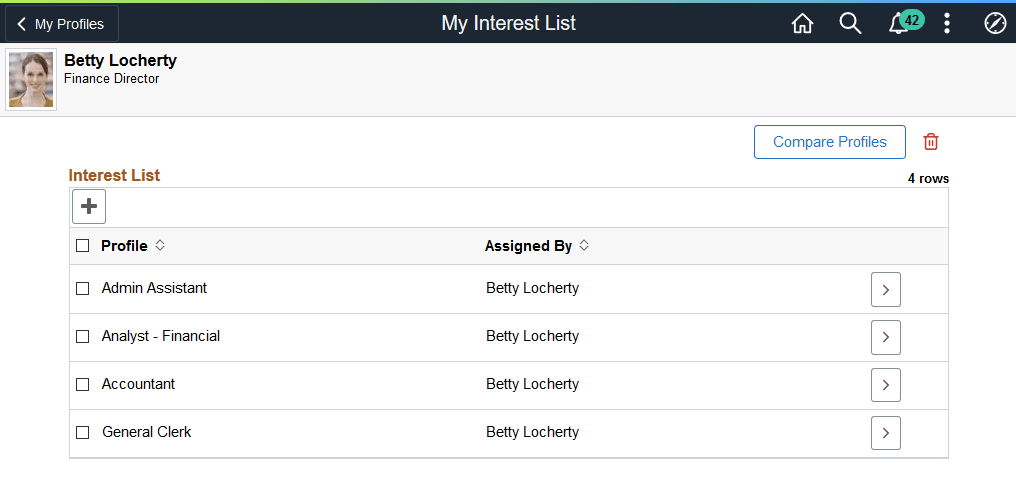Mark the General Clerk checkbox
Image resolution: width=1016 pixels, height=482 pixels.
83,433
